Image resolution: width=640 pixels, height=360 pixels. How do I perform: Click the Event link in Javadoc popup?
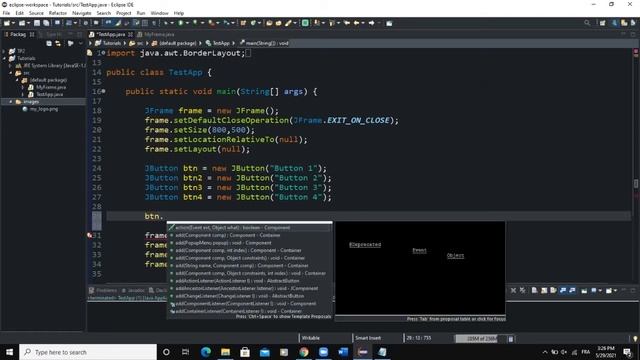(419, 250)
